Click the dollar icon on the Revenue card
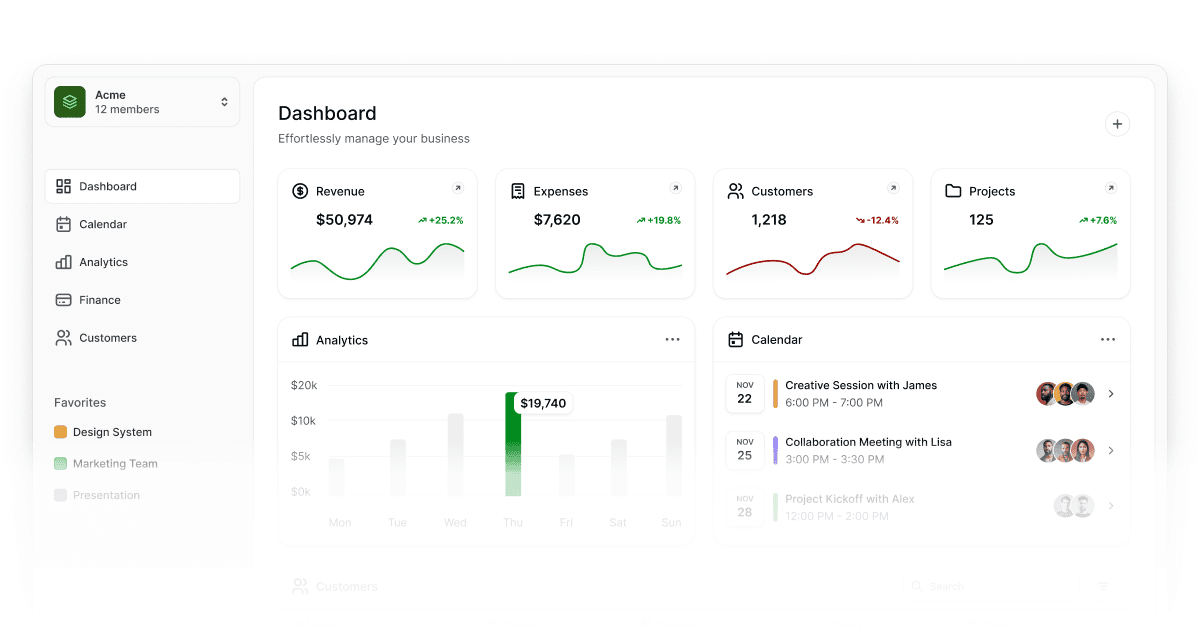1200x630 pixels. pos(299,191)
